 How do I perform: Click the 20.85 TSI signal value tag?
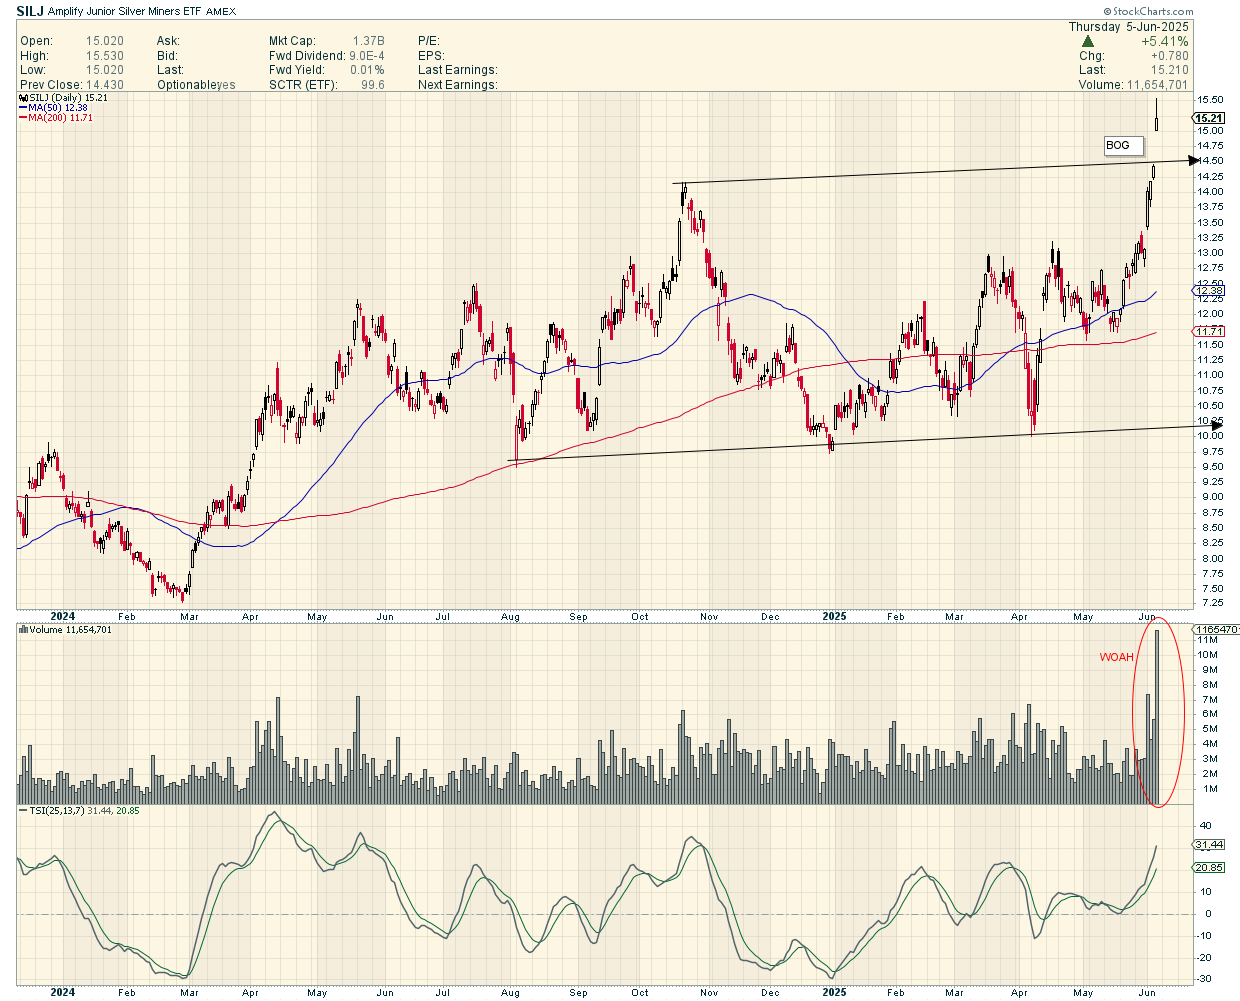(x=1209, y=868)
